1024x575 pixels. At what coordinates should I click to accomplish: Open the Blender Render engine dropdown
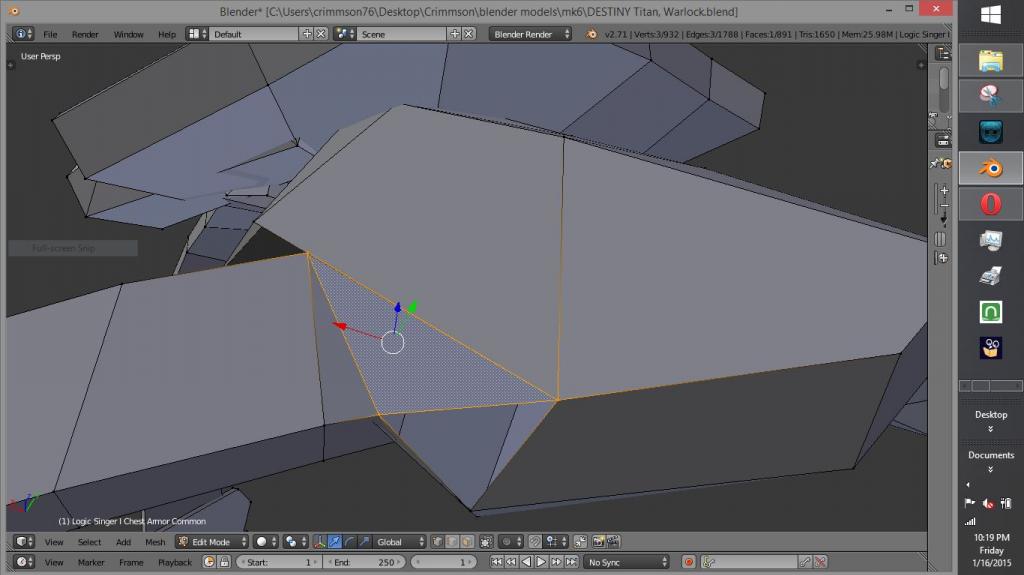coord(530,34)
